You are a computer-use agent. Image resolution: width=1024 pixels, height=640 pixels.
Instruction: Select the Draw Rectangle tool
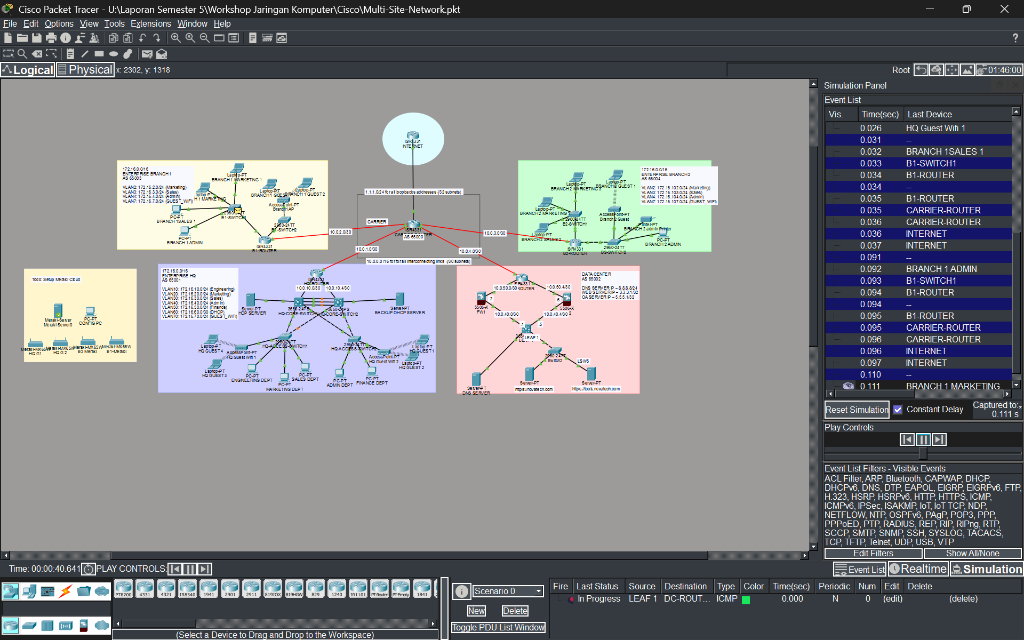[x=99, y=54]
